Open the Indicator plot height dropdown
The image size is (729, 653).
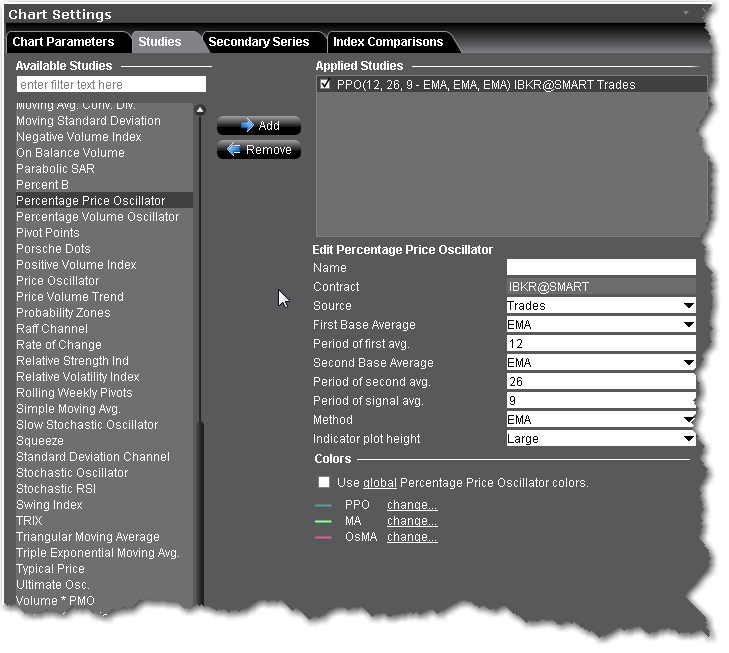click(x=688, y=439)
